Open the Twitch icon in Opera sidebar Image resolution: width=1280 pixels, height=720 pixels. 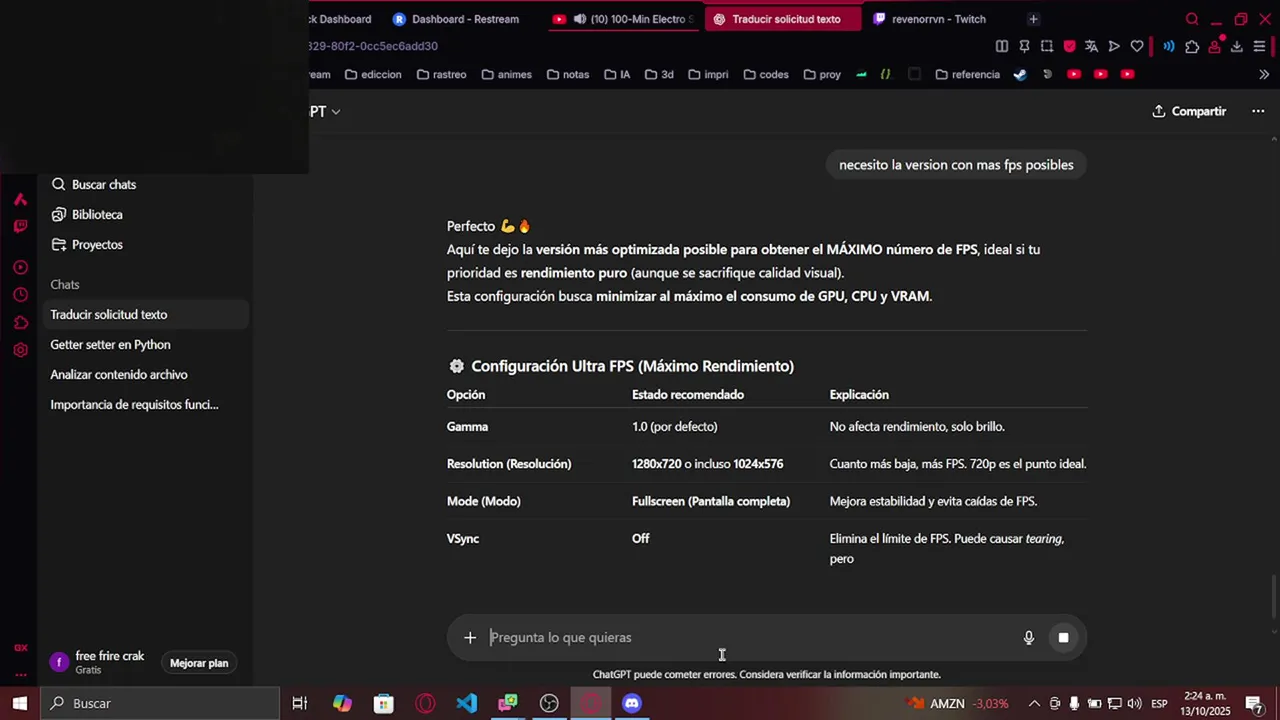[x=20, y=227]
